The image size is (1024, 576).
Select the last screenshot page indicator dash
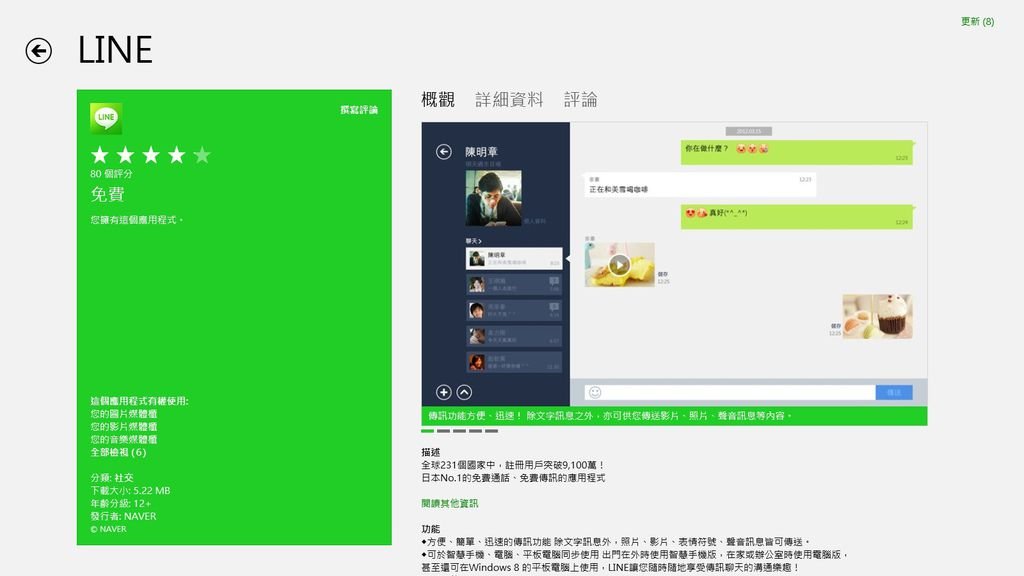tap(491, 431)
